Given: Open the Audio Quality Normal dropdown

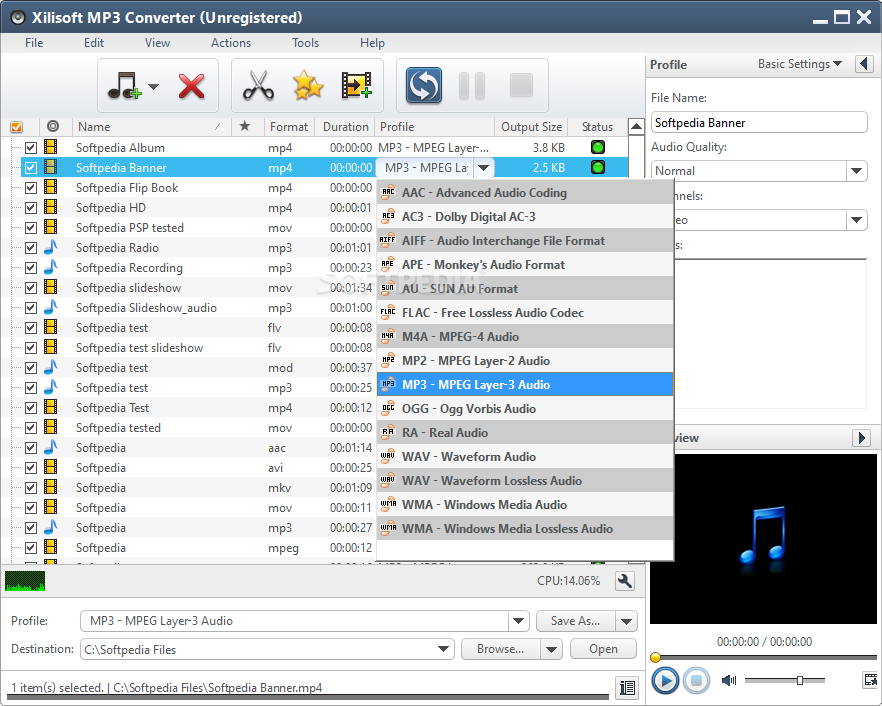Looking at the screenshot, I should [x=856, y=170].
